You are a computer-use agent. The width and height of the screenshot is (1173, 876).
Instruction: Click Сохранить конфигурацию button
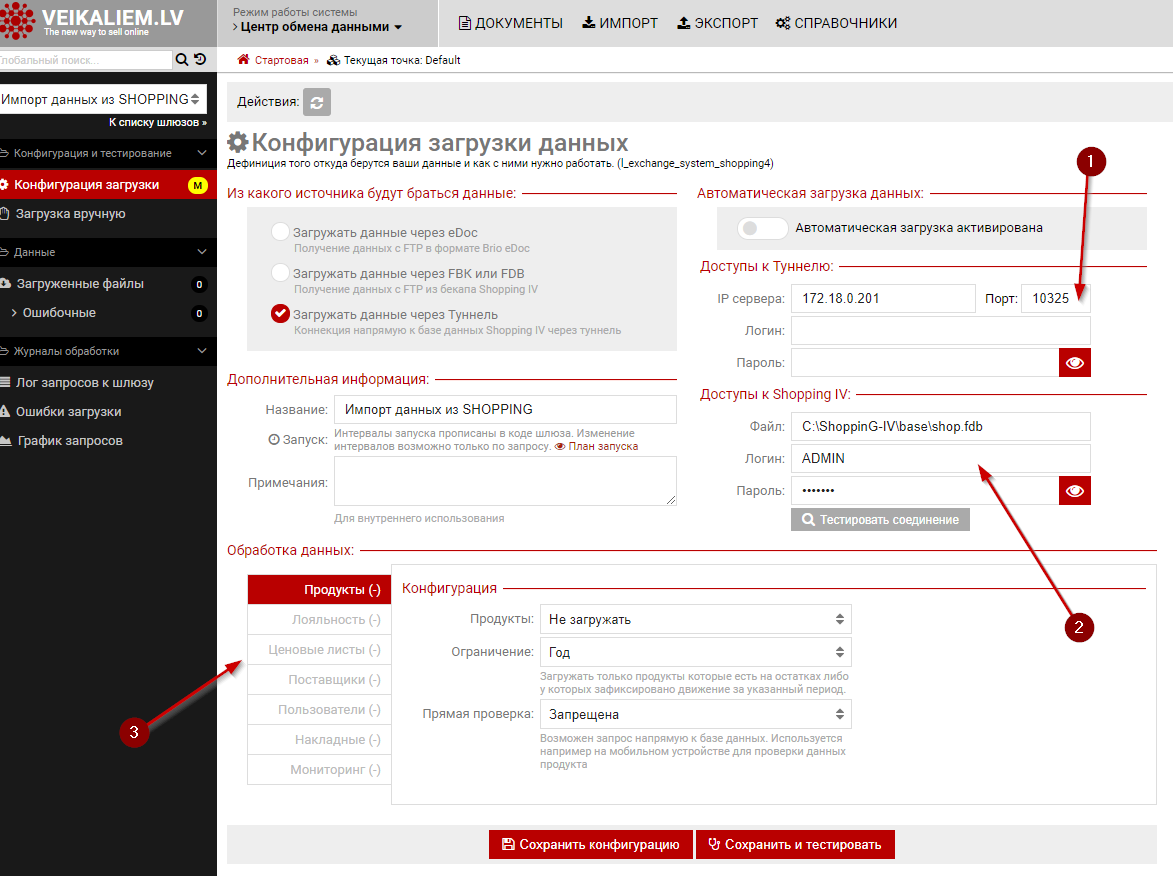590,844
